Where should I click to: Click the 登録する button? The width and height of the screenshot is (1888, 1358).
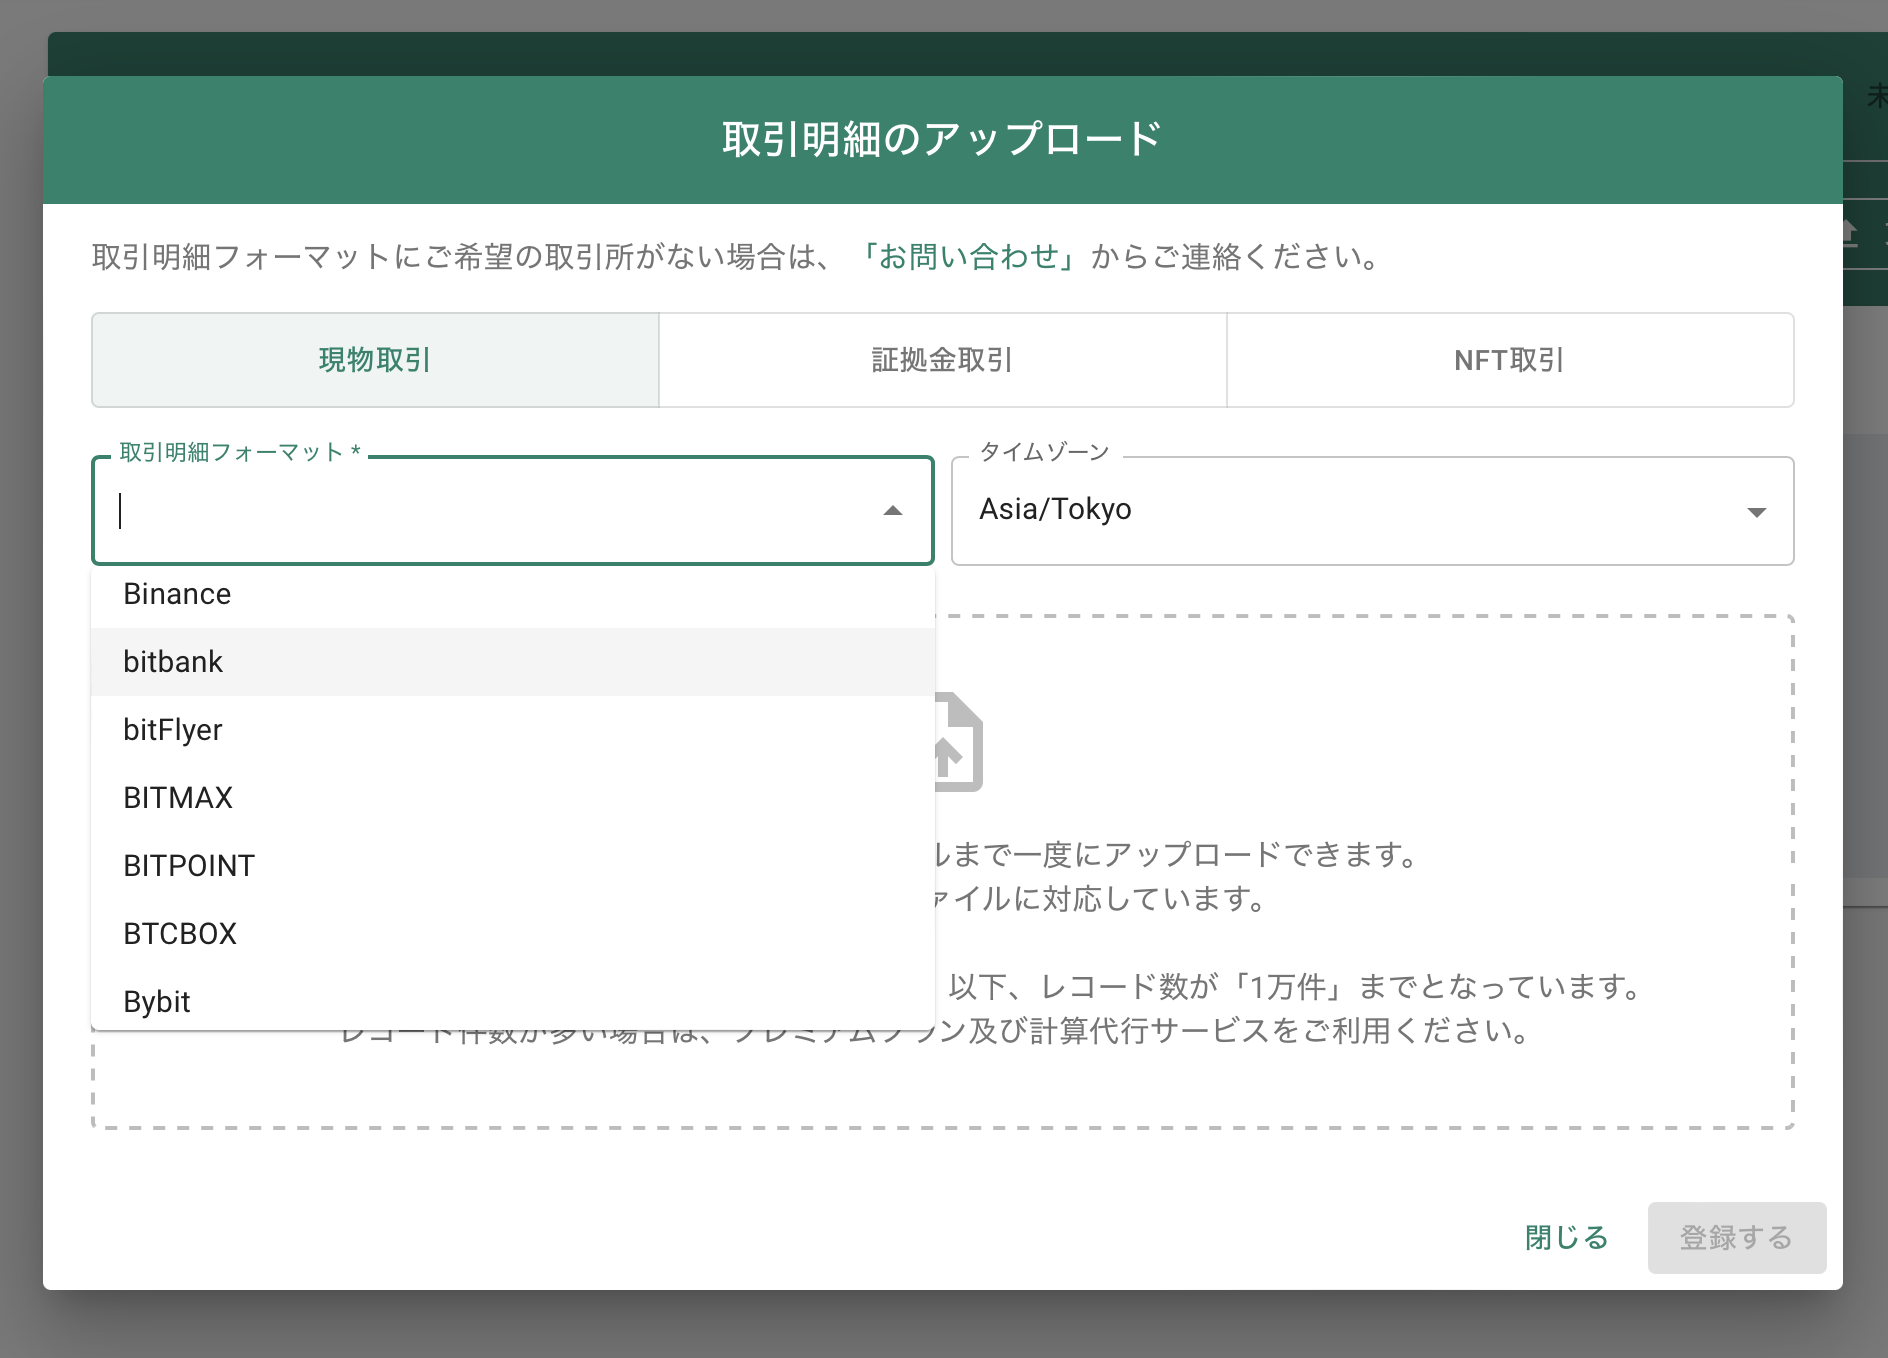(1737, 1238)
